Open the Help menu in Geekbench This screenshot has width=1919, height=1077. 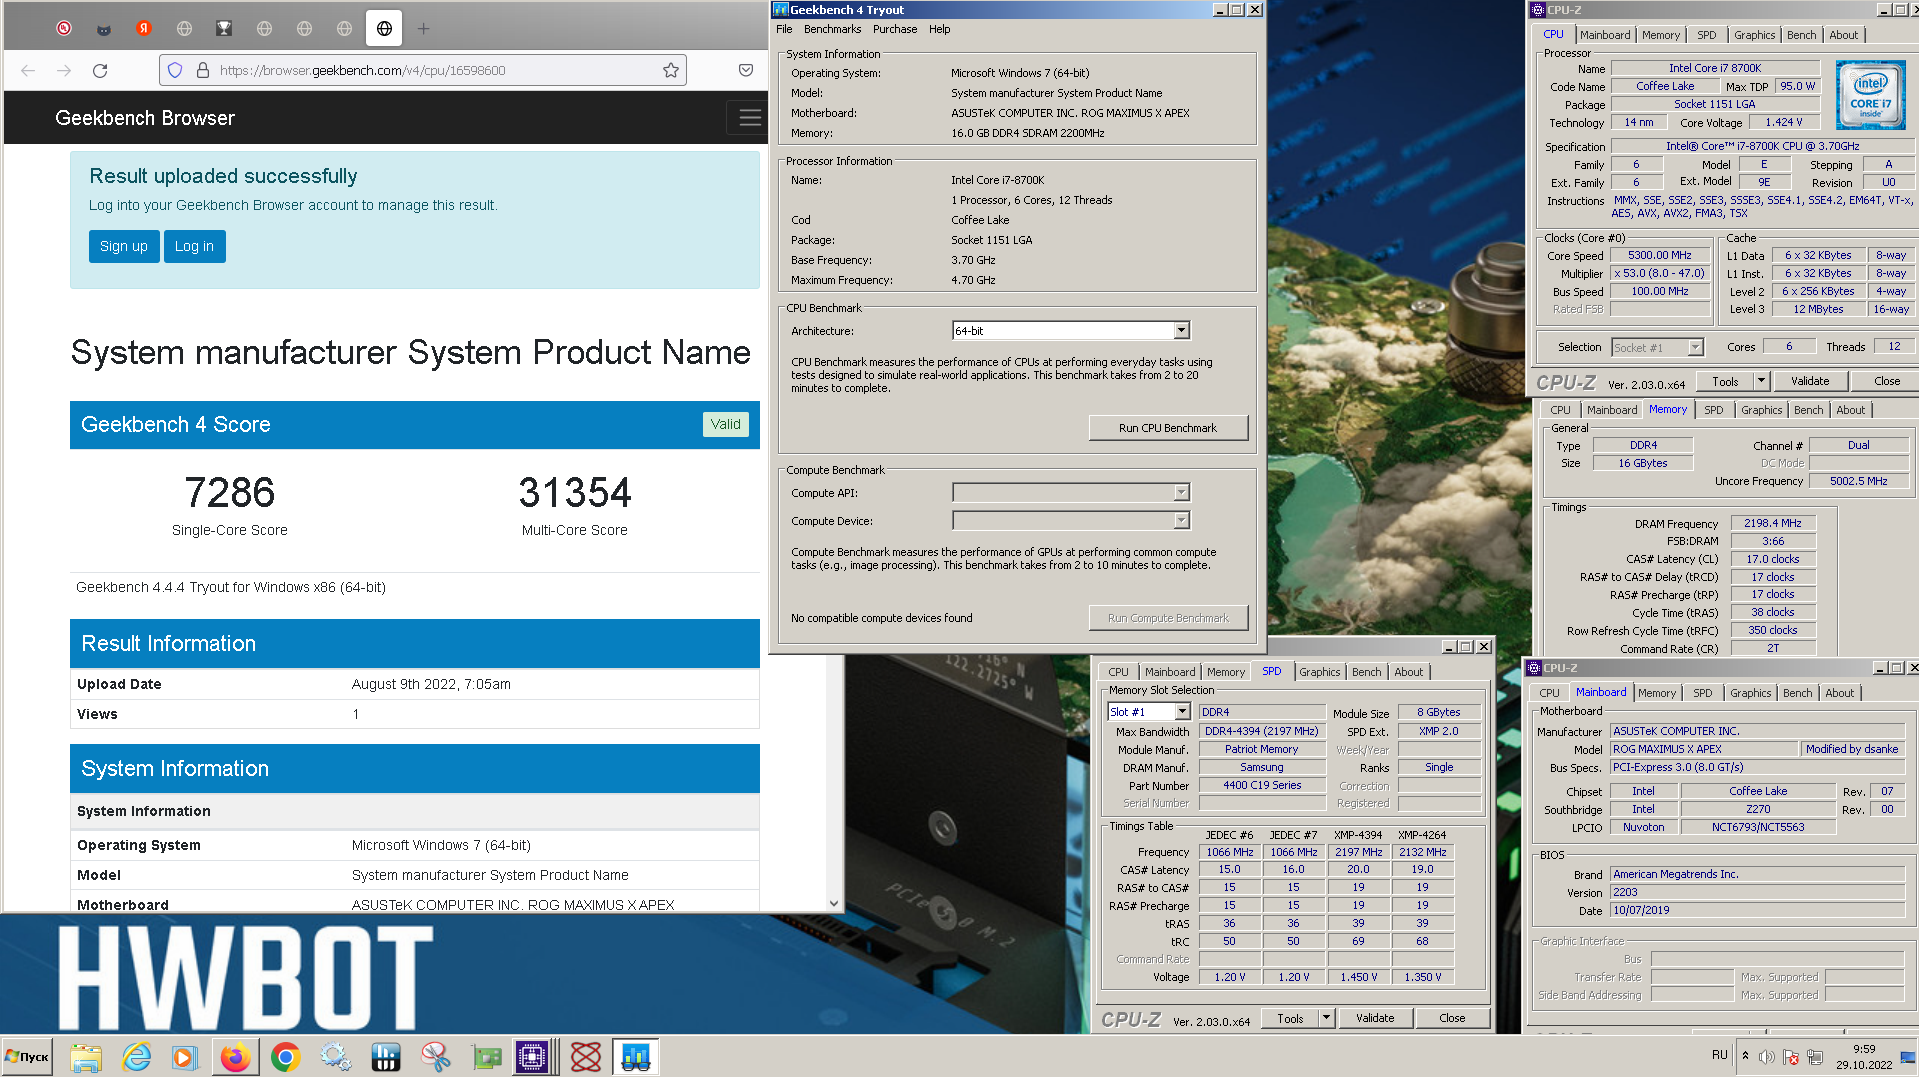pyautogui.click(x=939, y=29)
